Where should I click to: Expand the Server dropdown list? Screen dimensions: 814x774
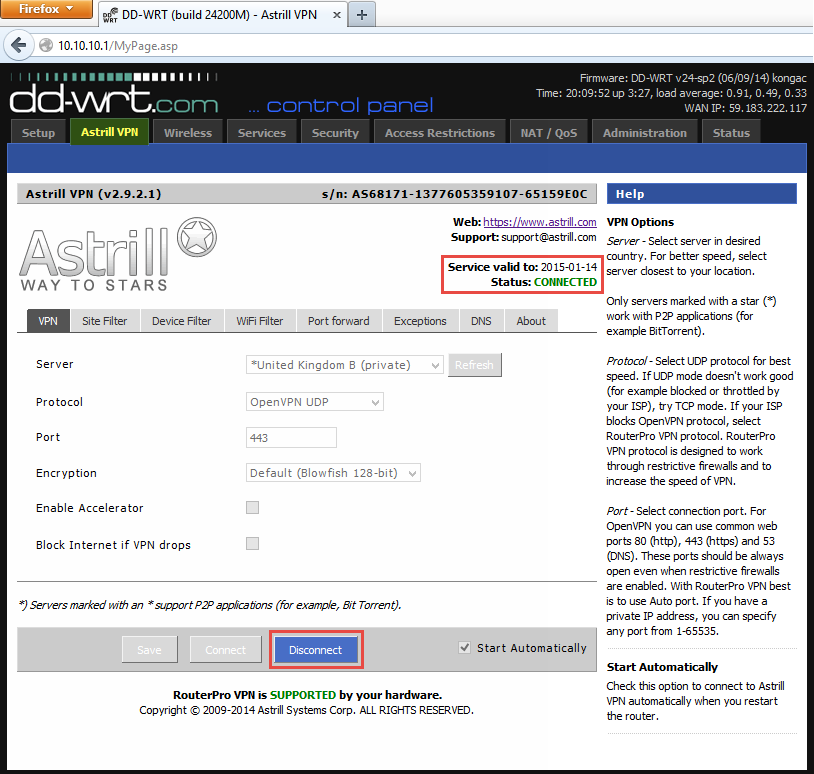[345, 365]
